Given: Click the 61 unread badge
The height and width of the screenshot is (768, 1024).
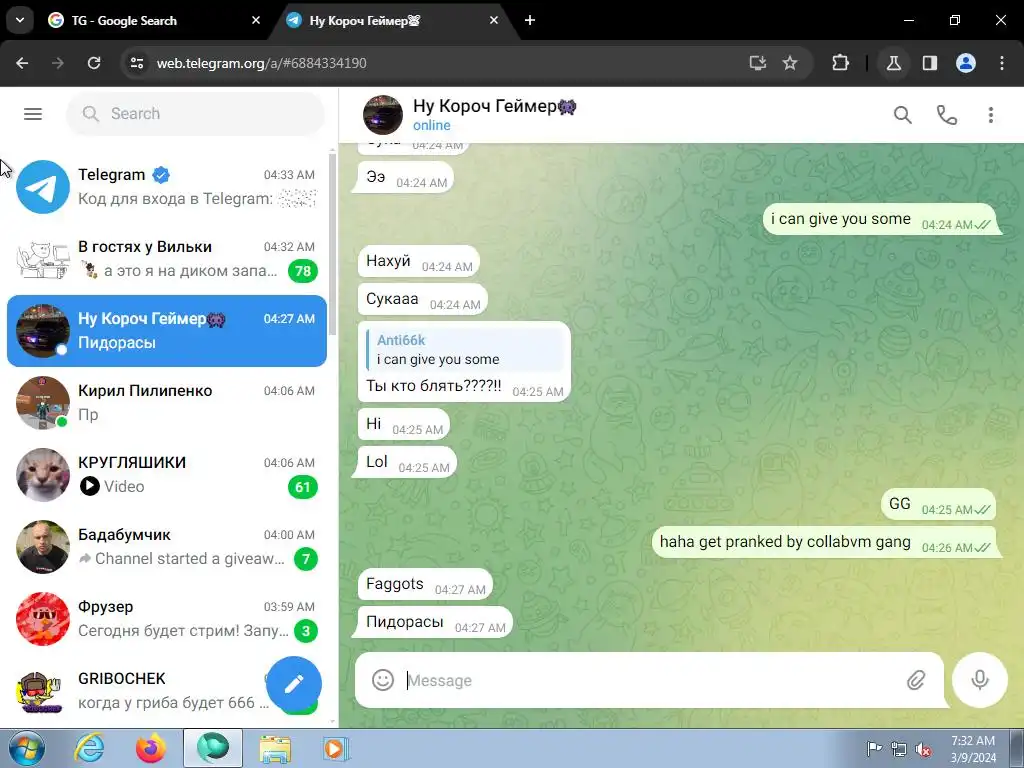Looking at the screenshot, I should [x=303, y=487].
